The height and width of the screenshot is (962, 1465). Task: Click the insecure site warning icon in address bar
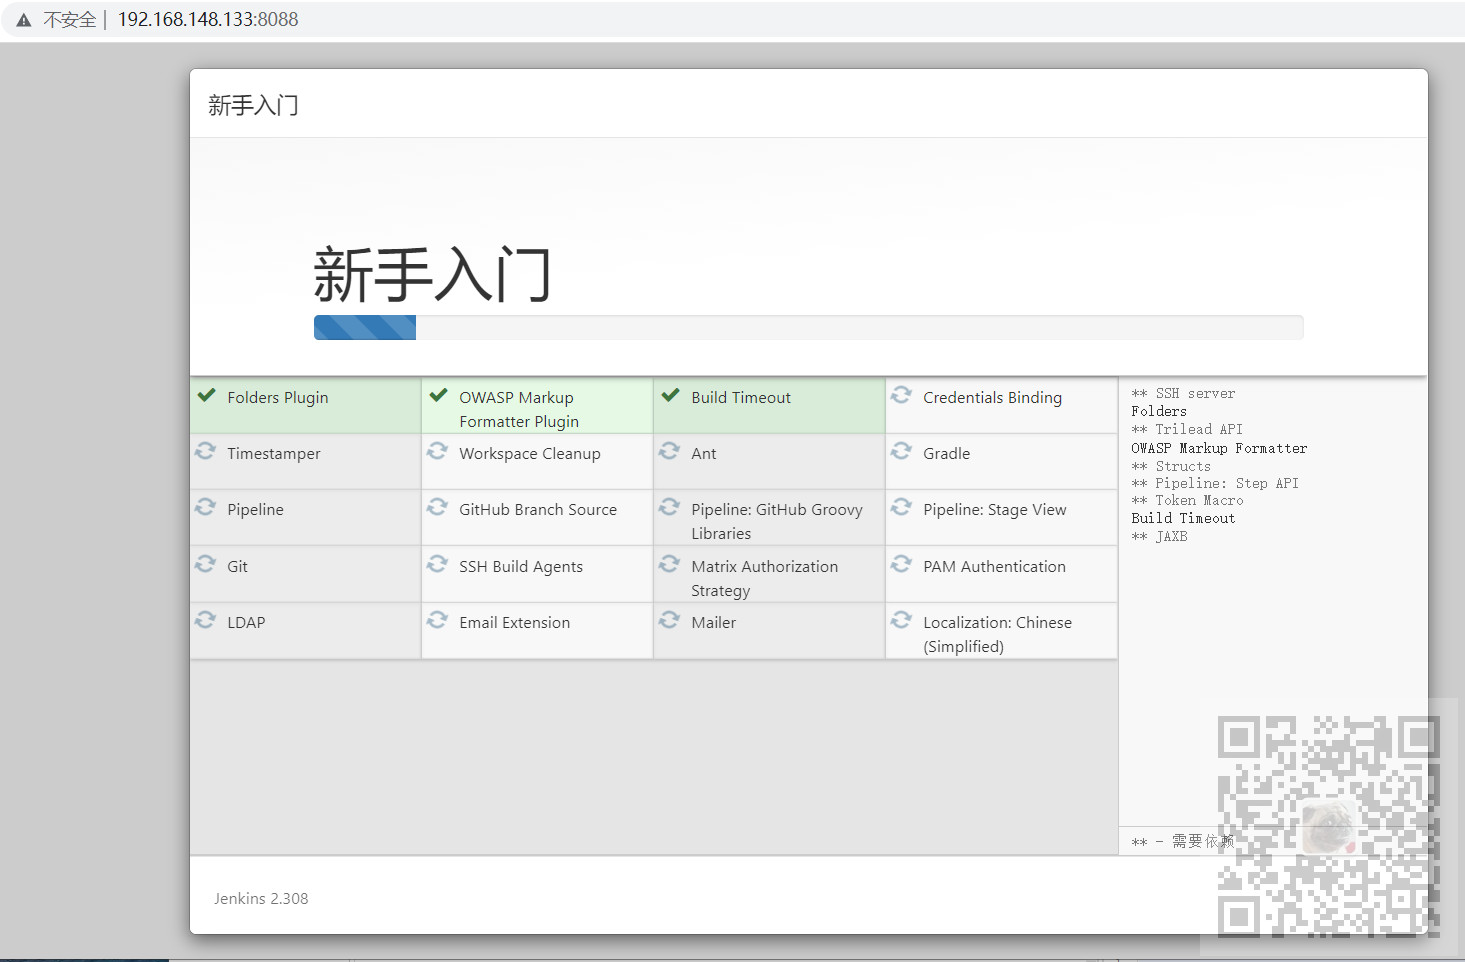tap(24, 20)
